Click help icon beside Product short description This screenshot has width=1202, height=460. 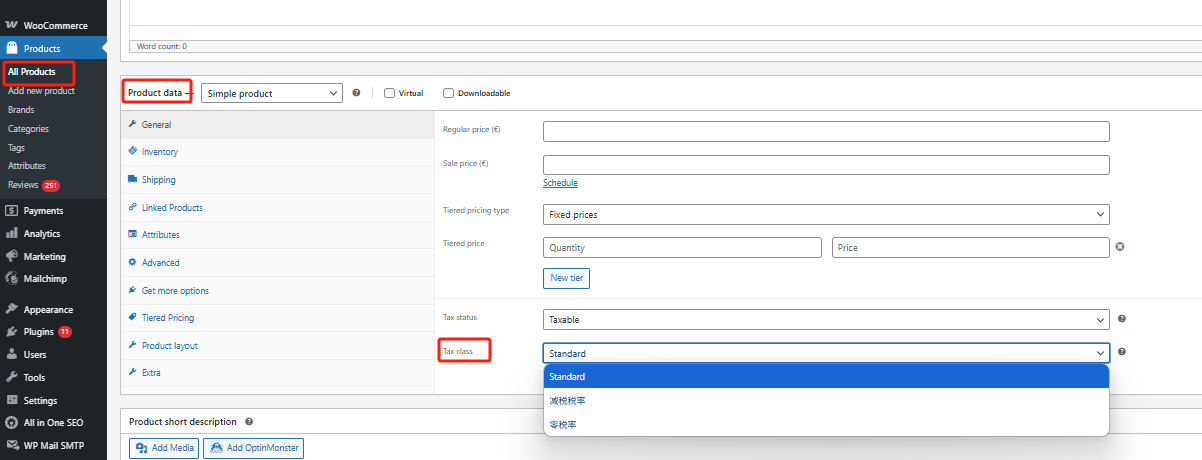click(x=249, y=422)
